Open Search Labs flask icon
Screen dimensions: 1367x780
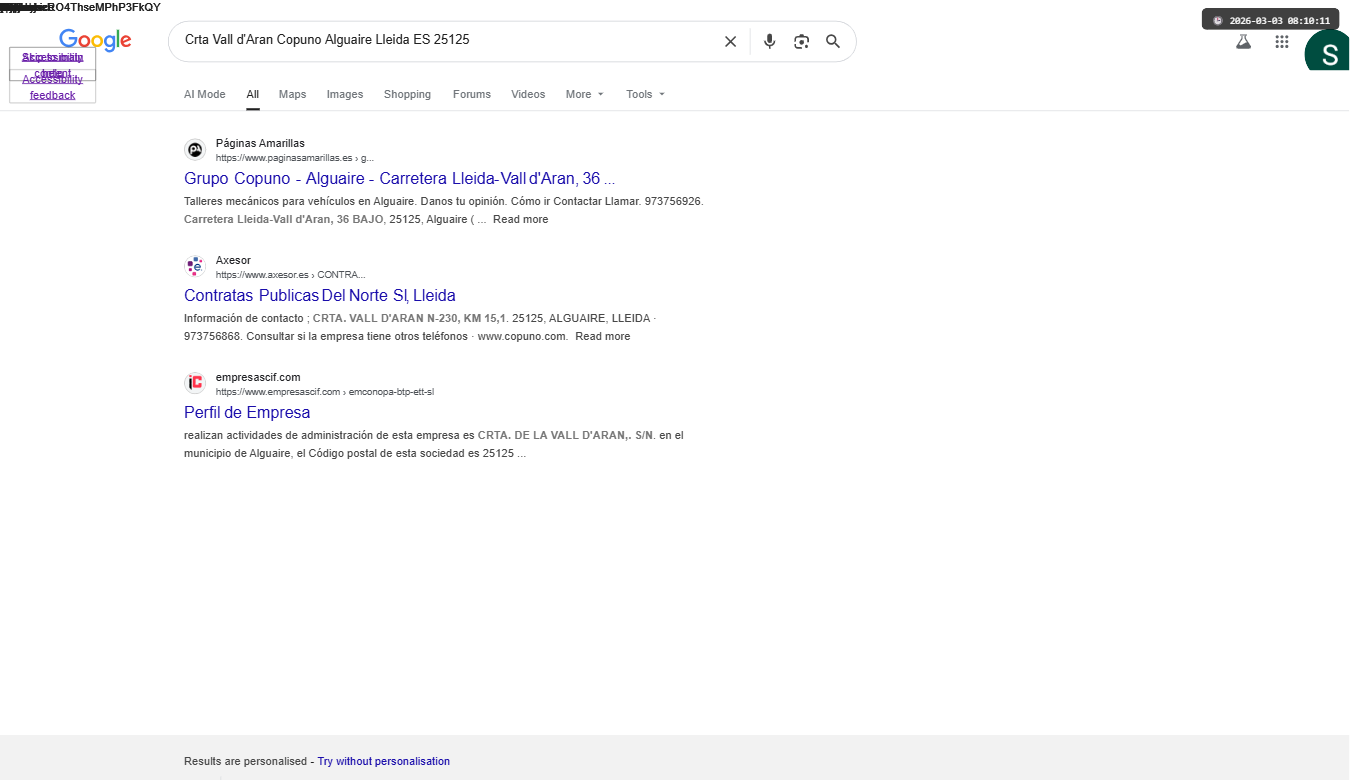tap(1243, 42)
